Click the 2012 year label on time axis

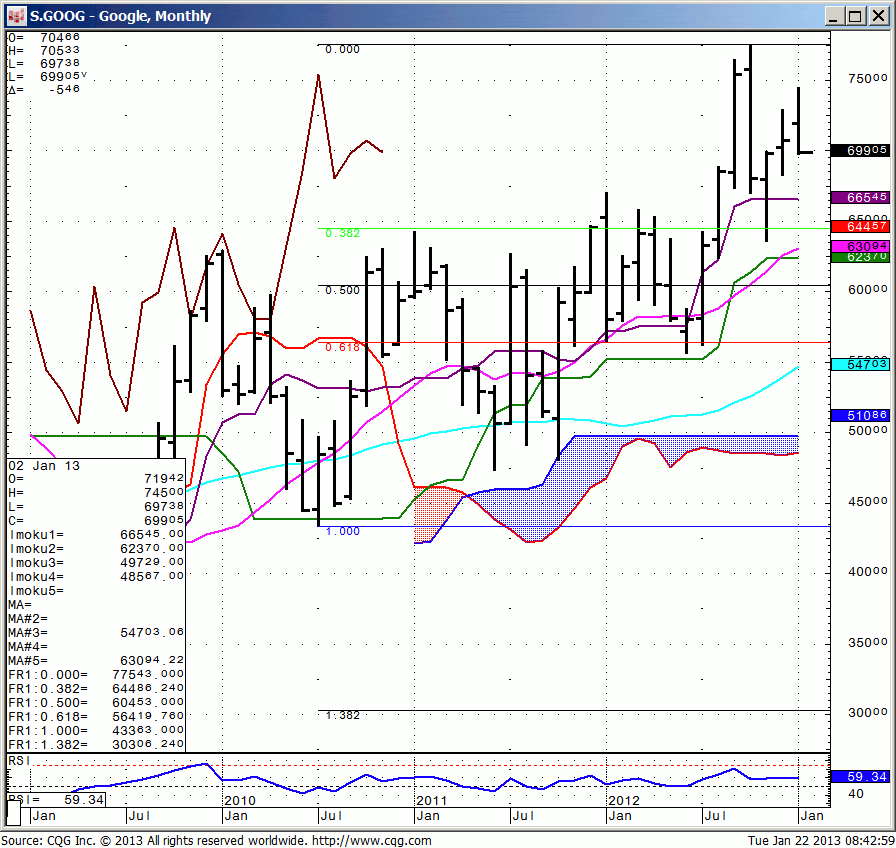[624, 800]
